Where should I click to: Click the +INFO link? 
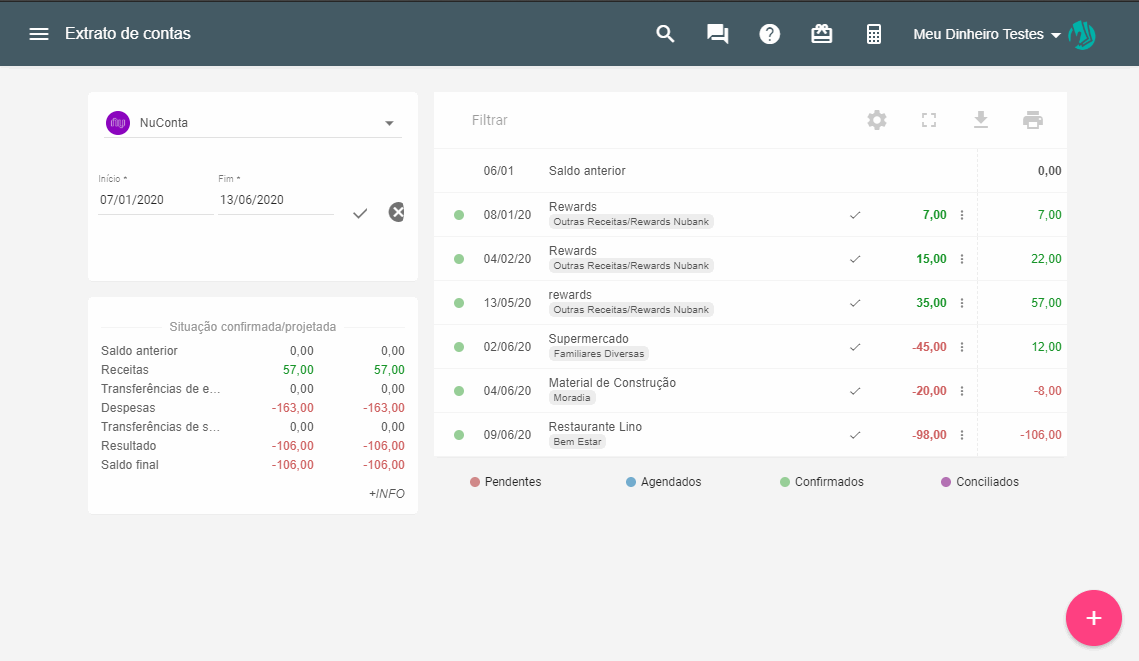coord(386,493)
